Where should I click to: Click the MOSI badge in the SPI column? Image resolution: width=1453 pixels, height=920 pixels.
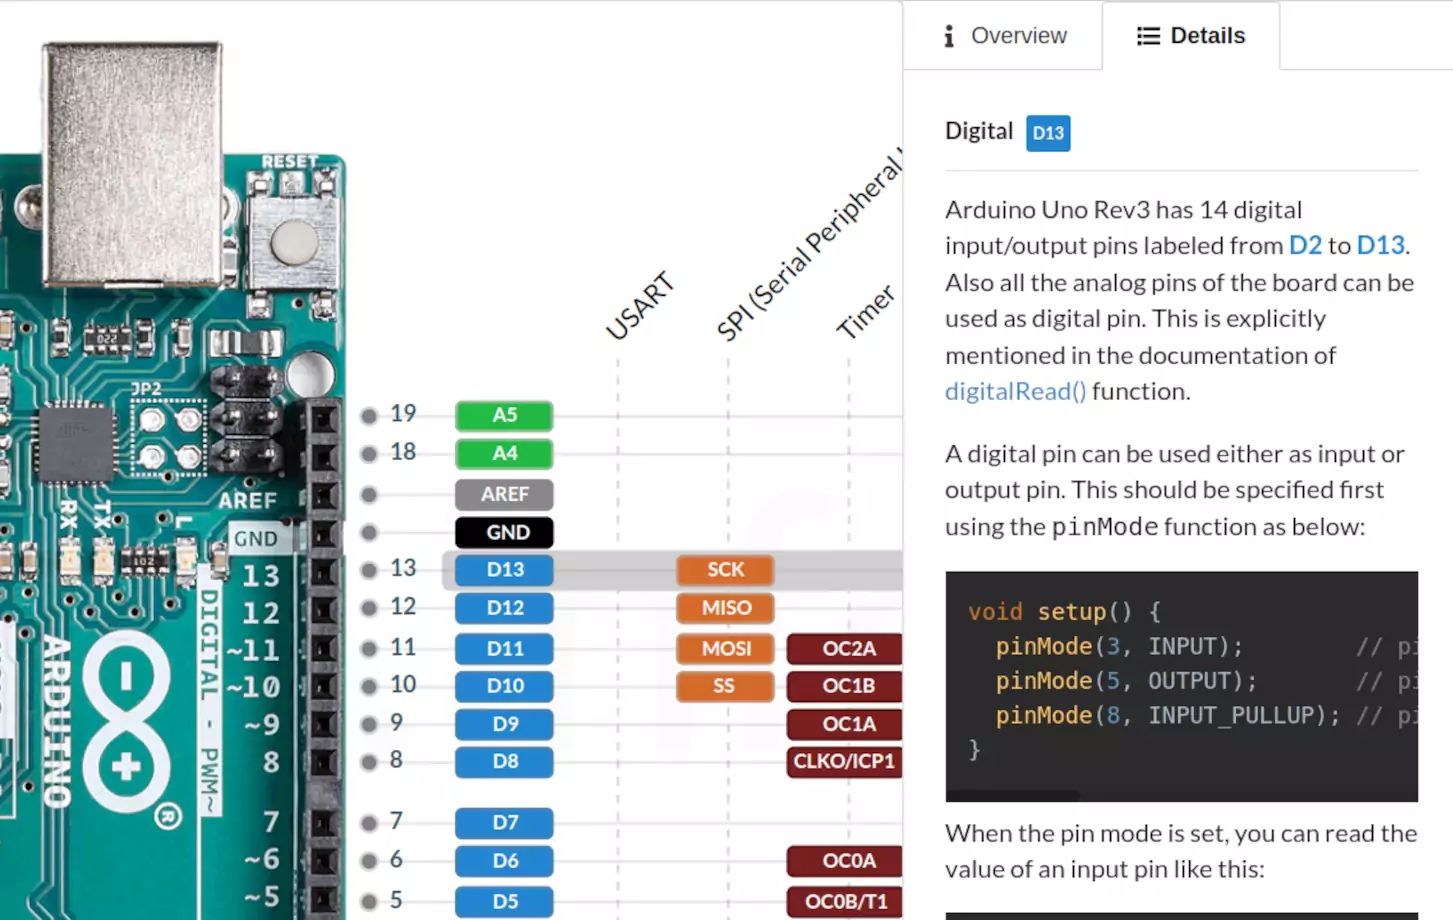(724, 648)
